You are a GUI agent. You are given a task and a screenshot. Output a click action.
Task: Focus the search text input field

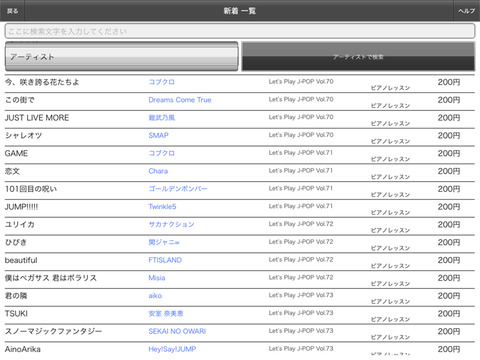[240, 31]
